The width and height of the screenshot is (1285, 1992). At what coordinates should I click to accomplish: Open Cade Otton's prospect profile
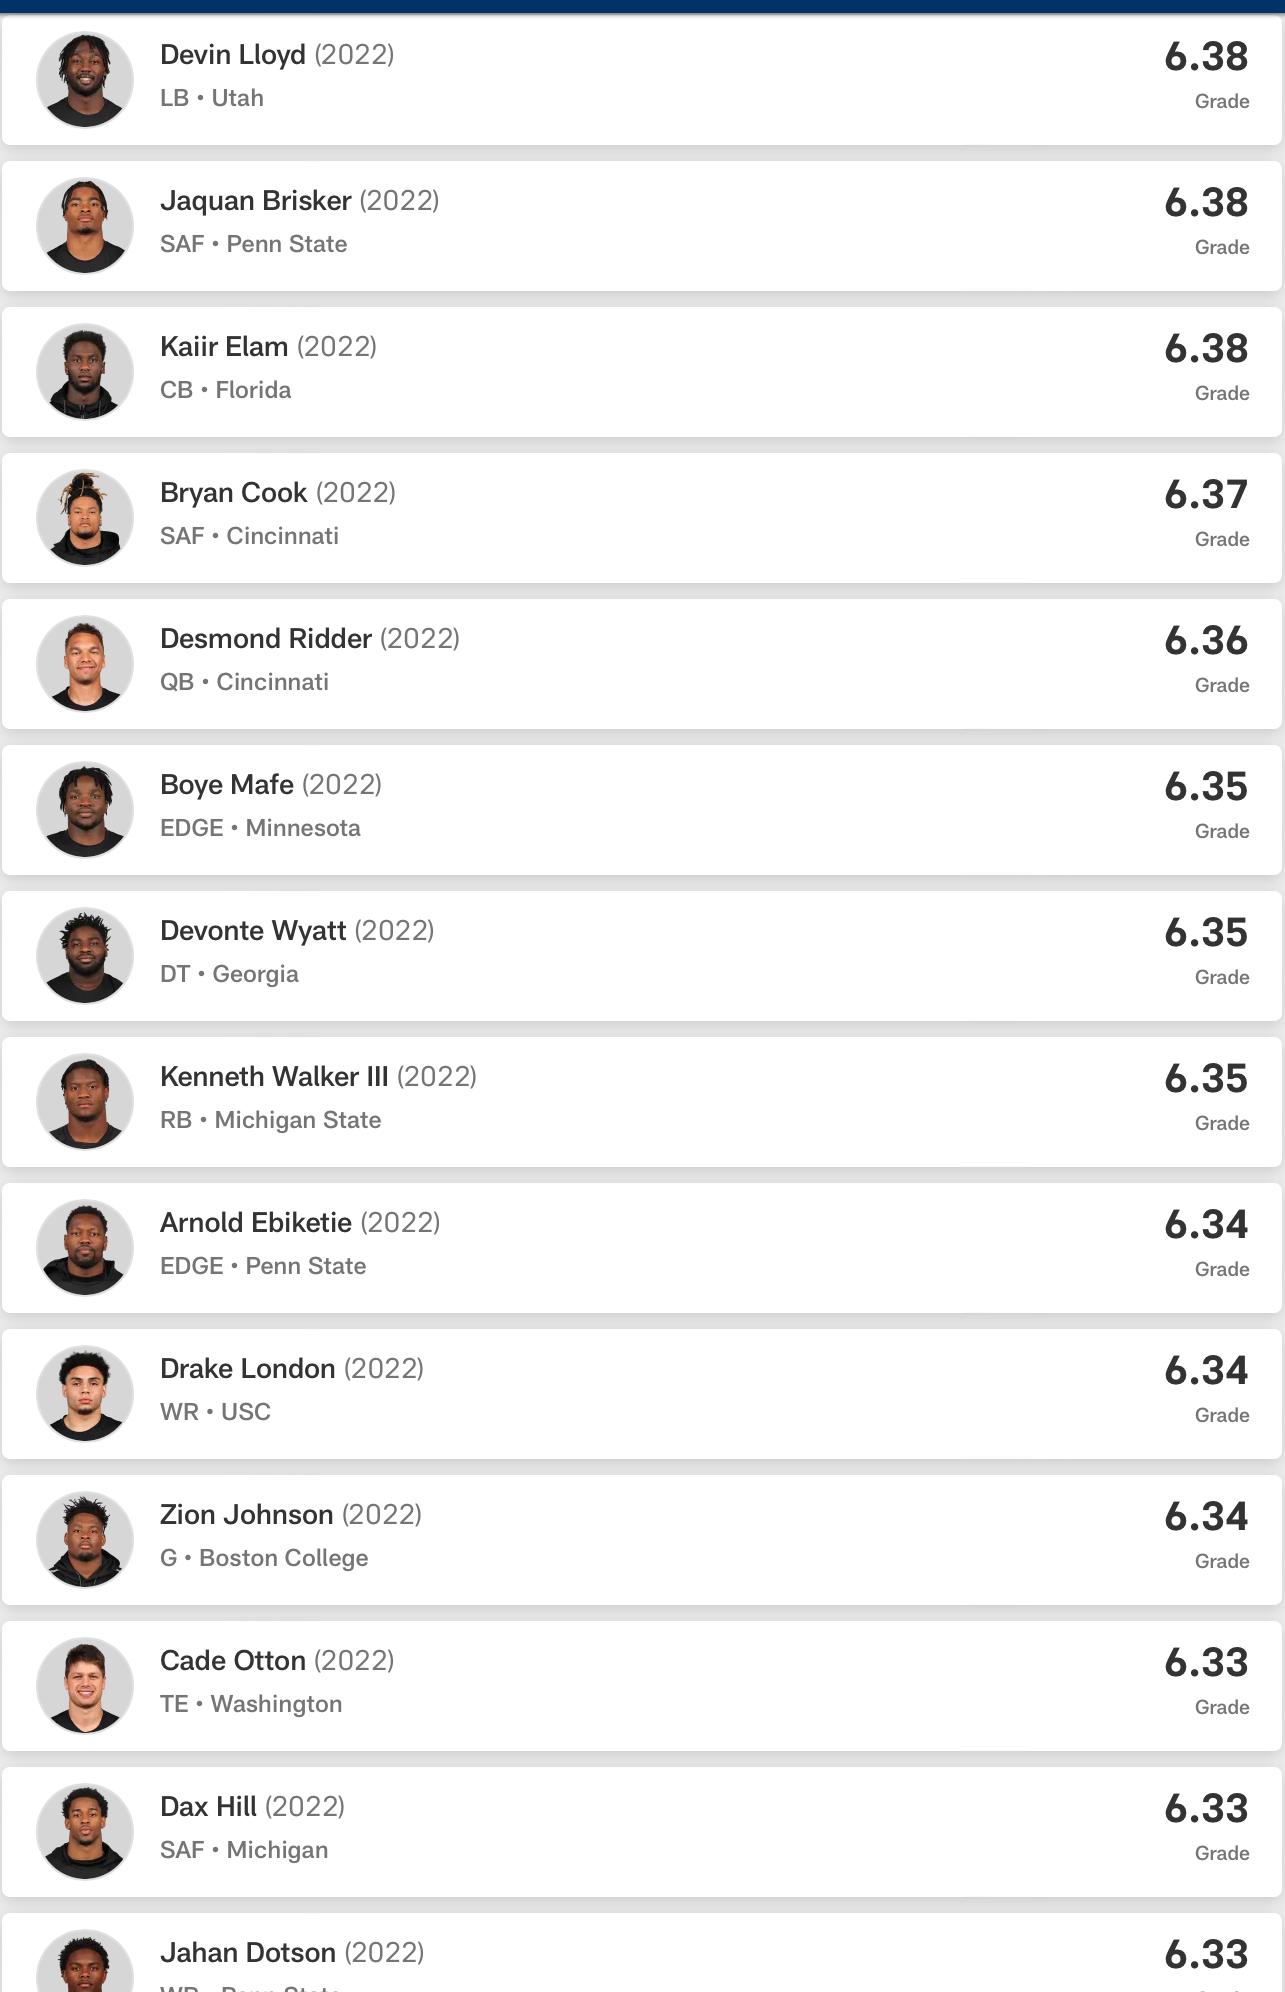[642, 1686]
